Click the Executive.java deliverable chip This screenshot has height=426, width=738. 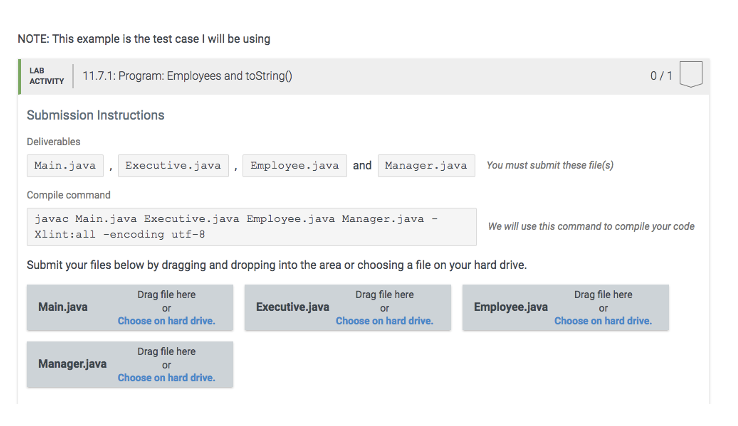pos(176,165)
